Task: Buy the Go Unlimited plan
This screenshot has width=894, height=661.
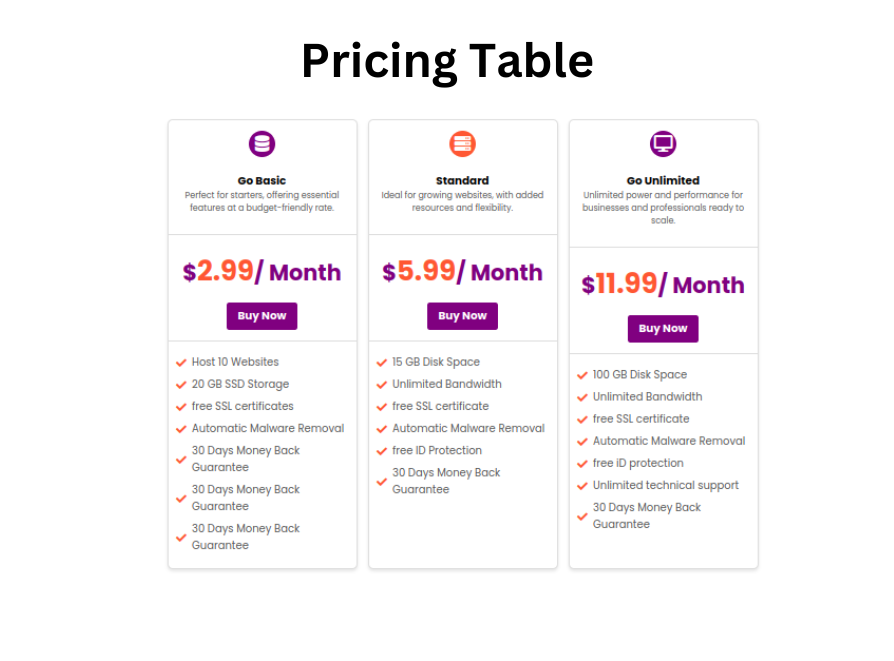Action: coord(663,329)
